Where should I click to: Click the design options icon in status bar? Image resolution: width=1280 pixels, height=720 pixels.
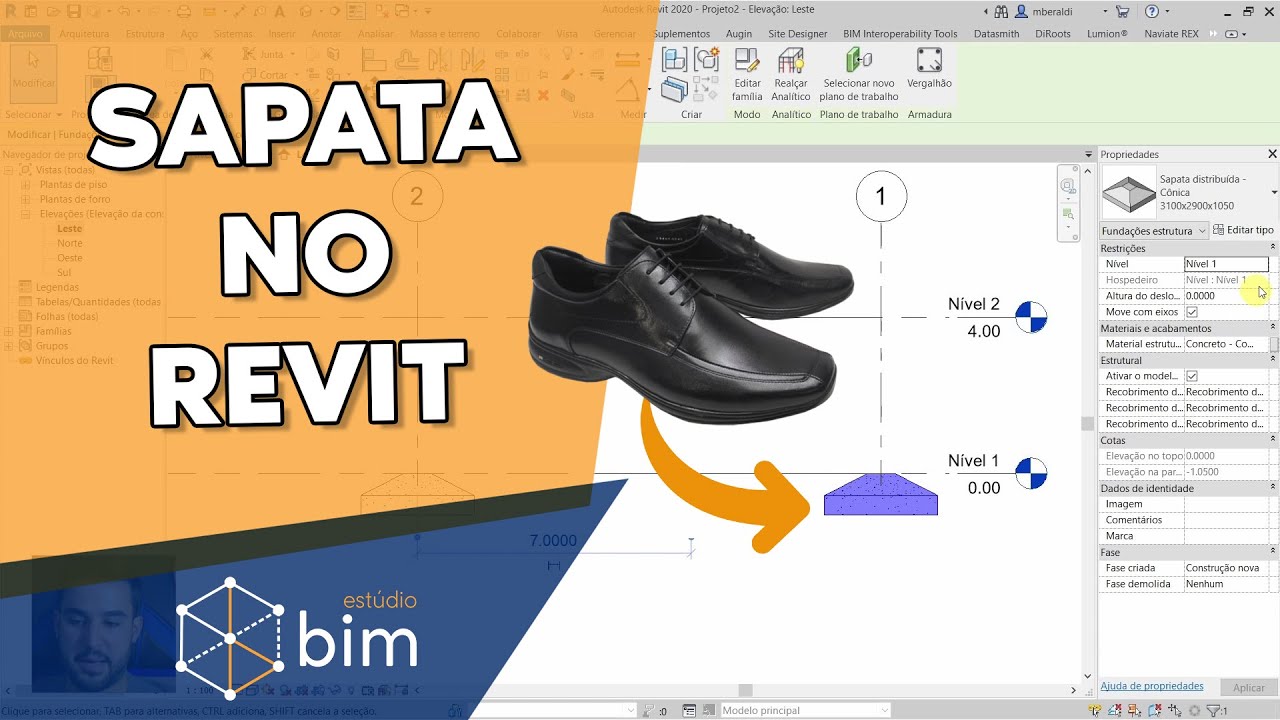click(x=689, y=711)
